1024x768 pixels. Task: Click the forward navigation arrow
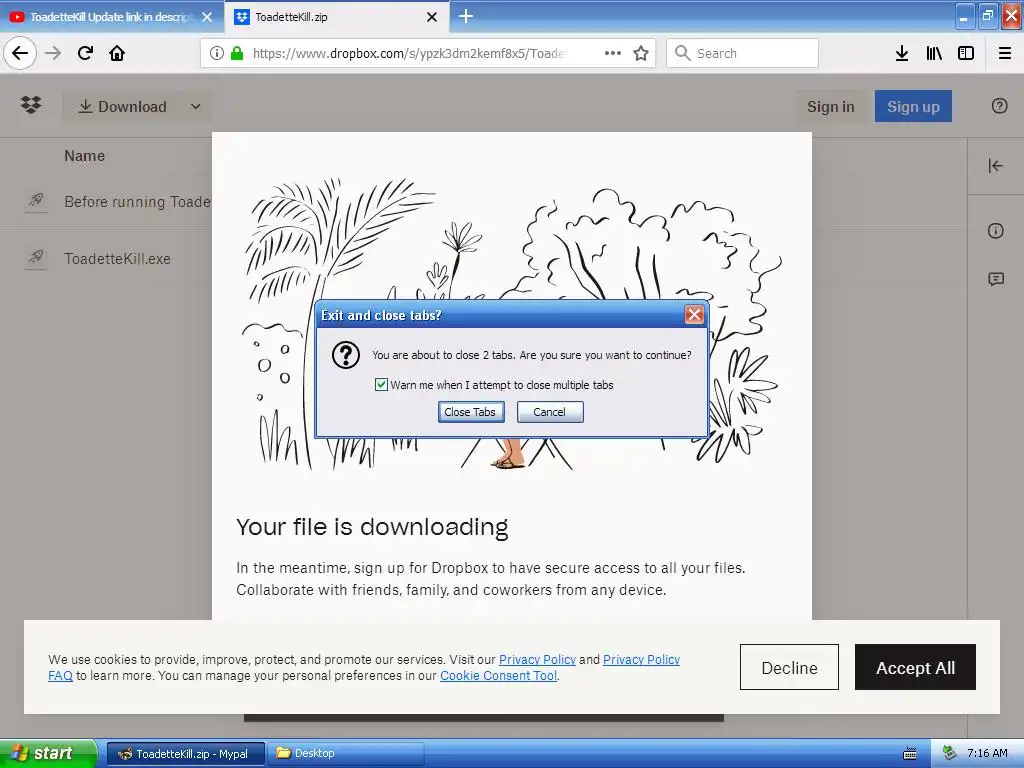click(x=54, y=53)
